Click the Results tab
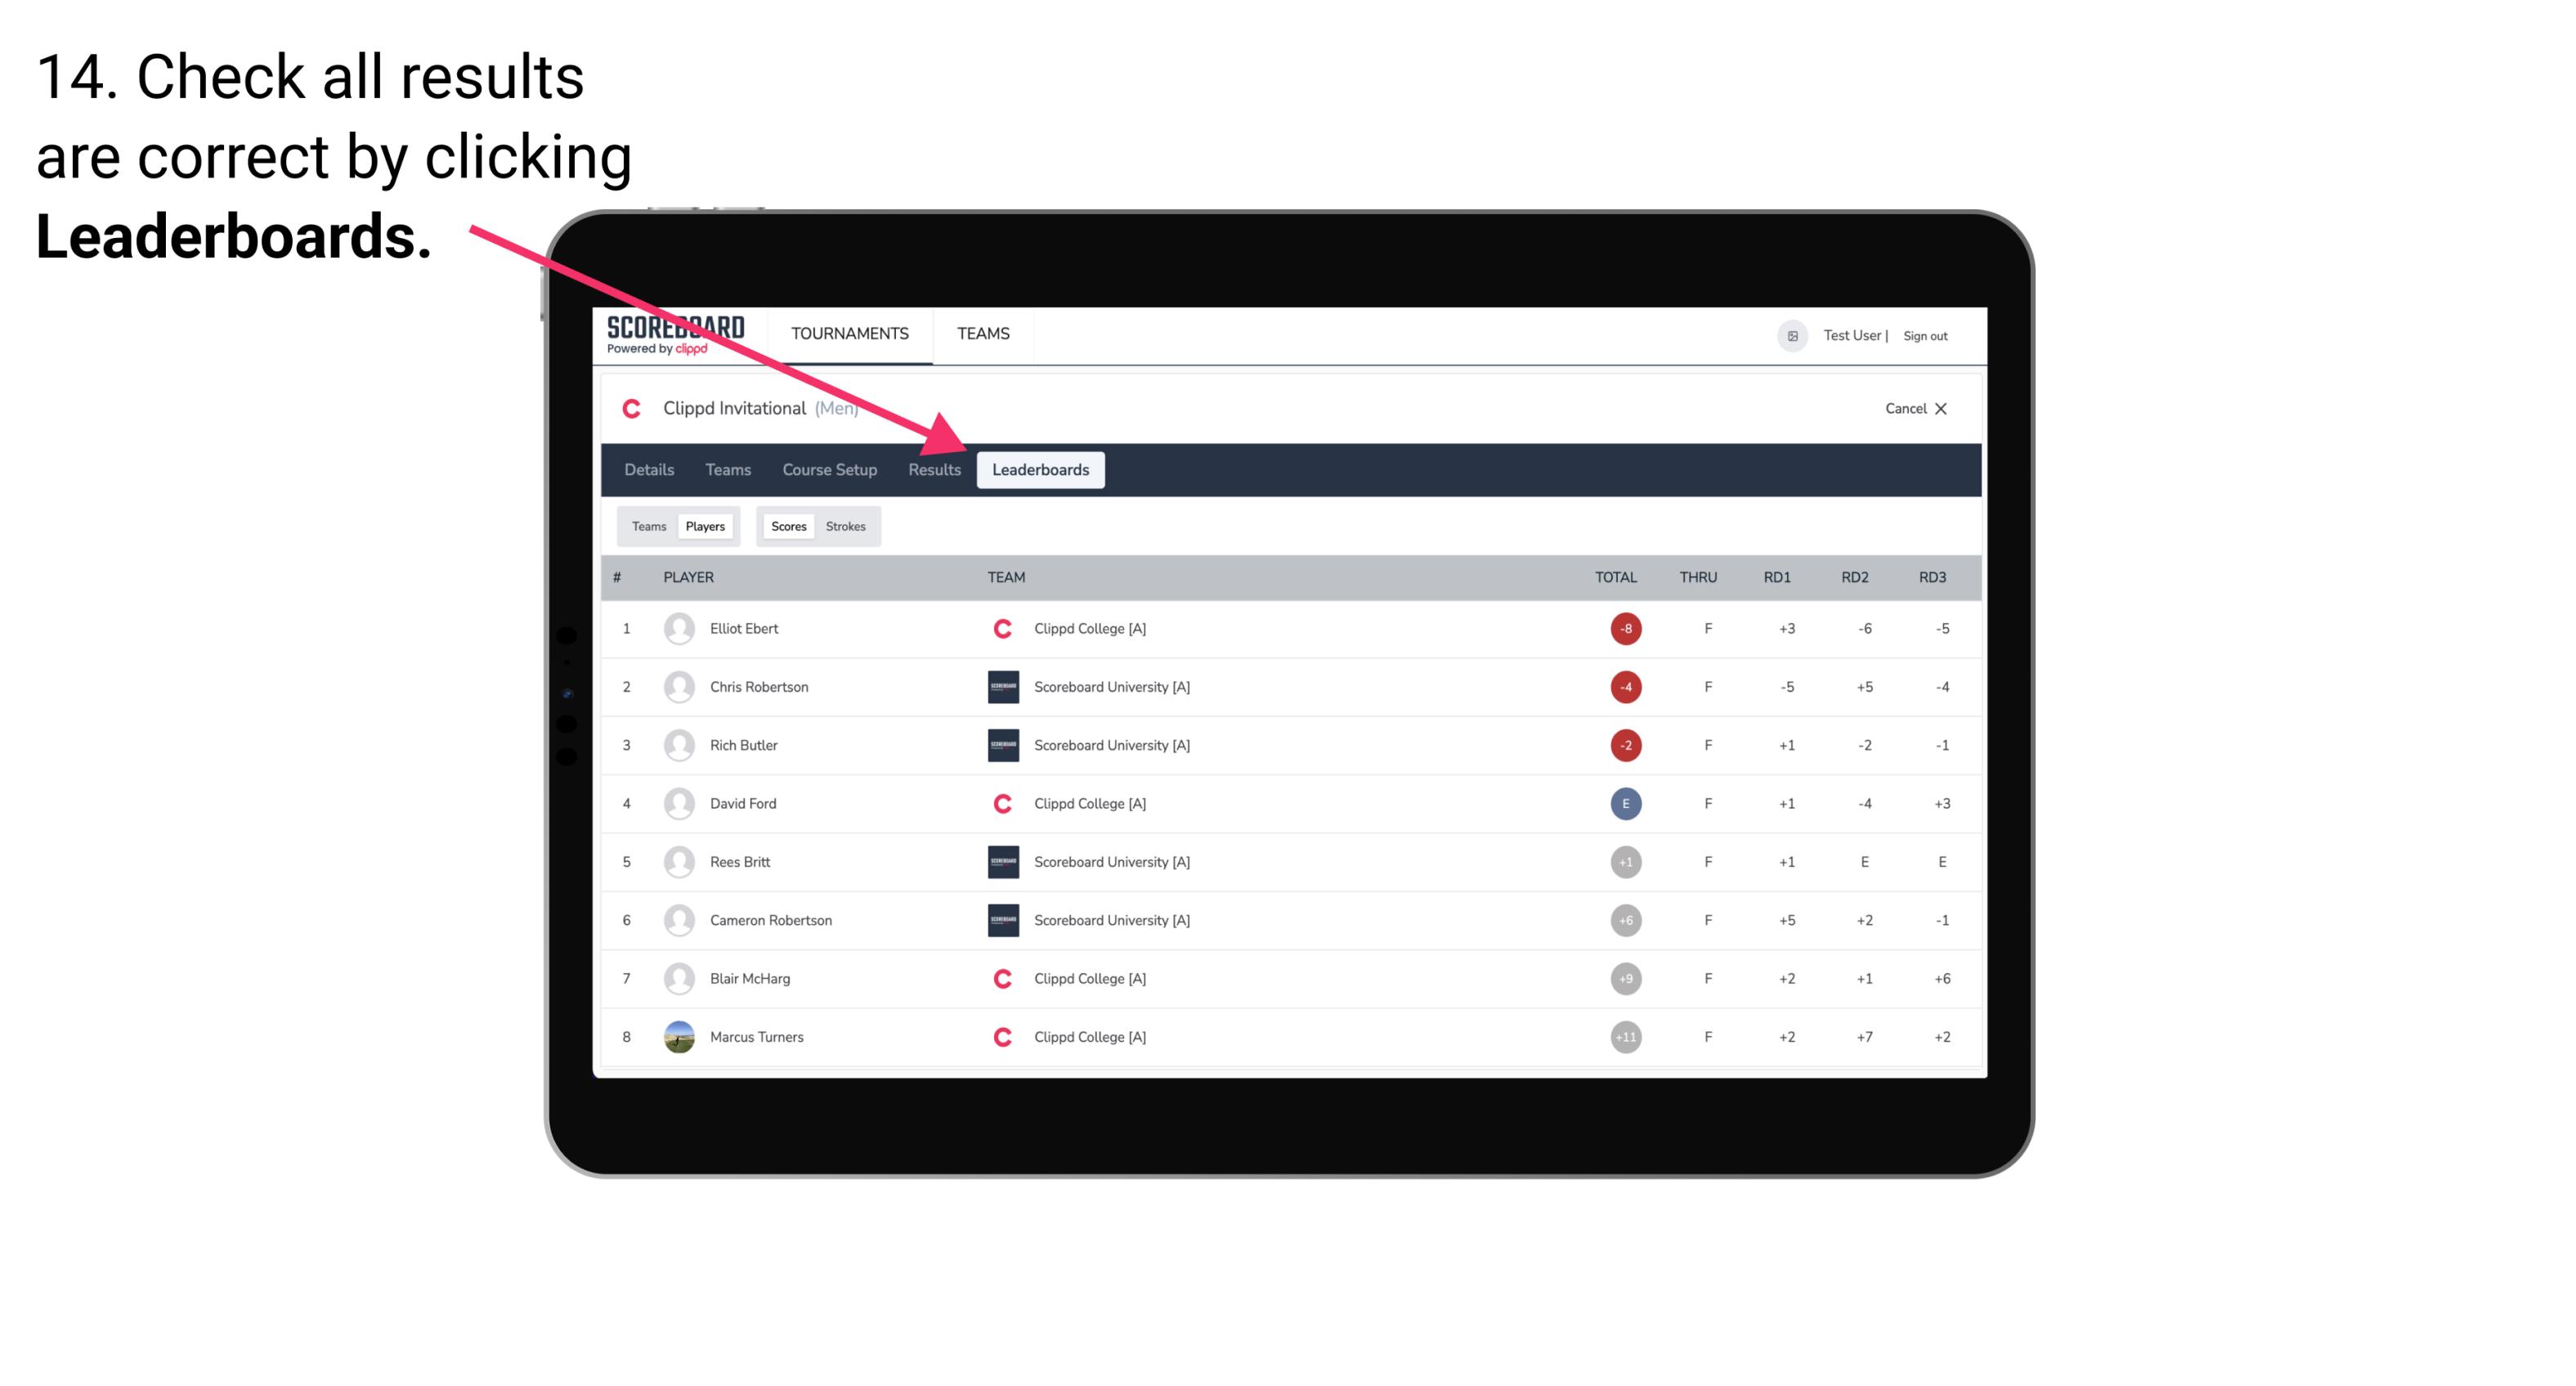The width and height of the screenshot is (2576, 1386). [x=933, y=469]
